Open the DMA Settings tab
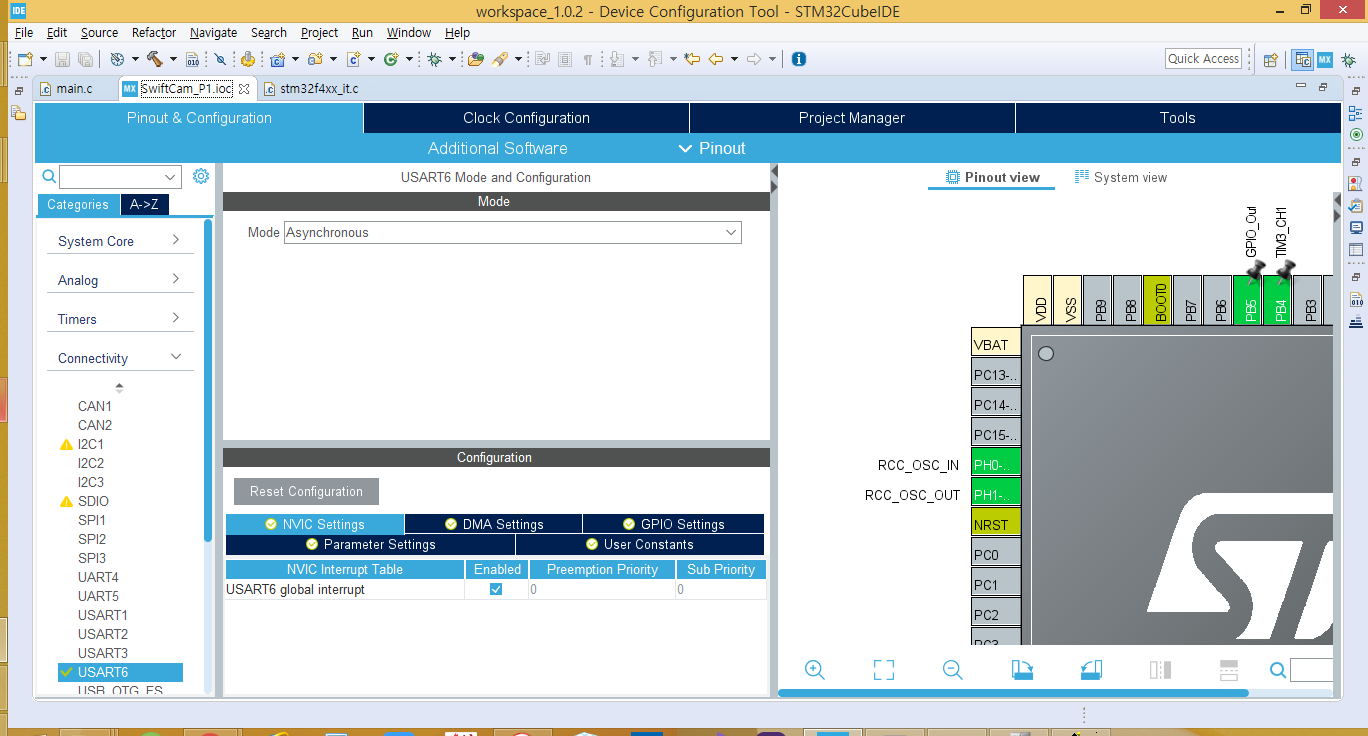Viewport: 1368px width, 736px height. 493,524
